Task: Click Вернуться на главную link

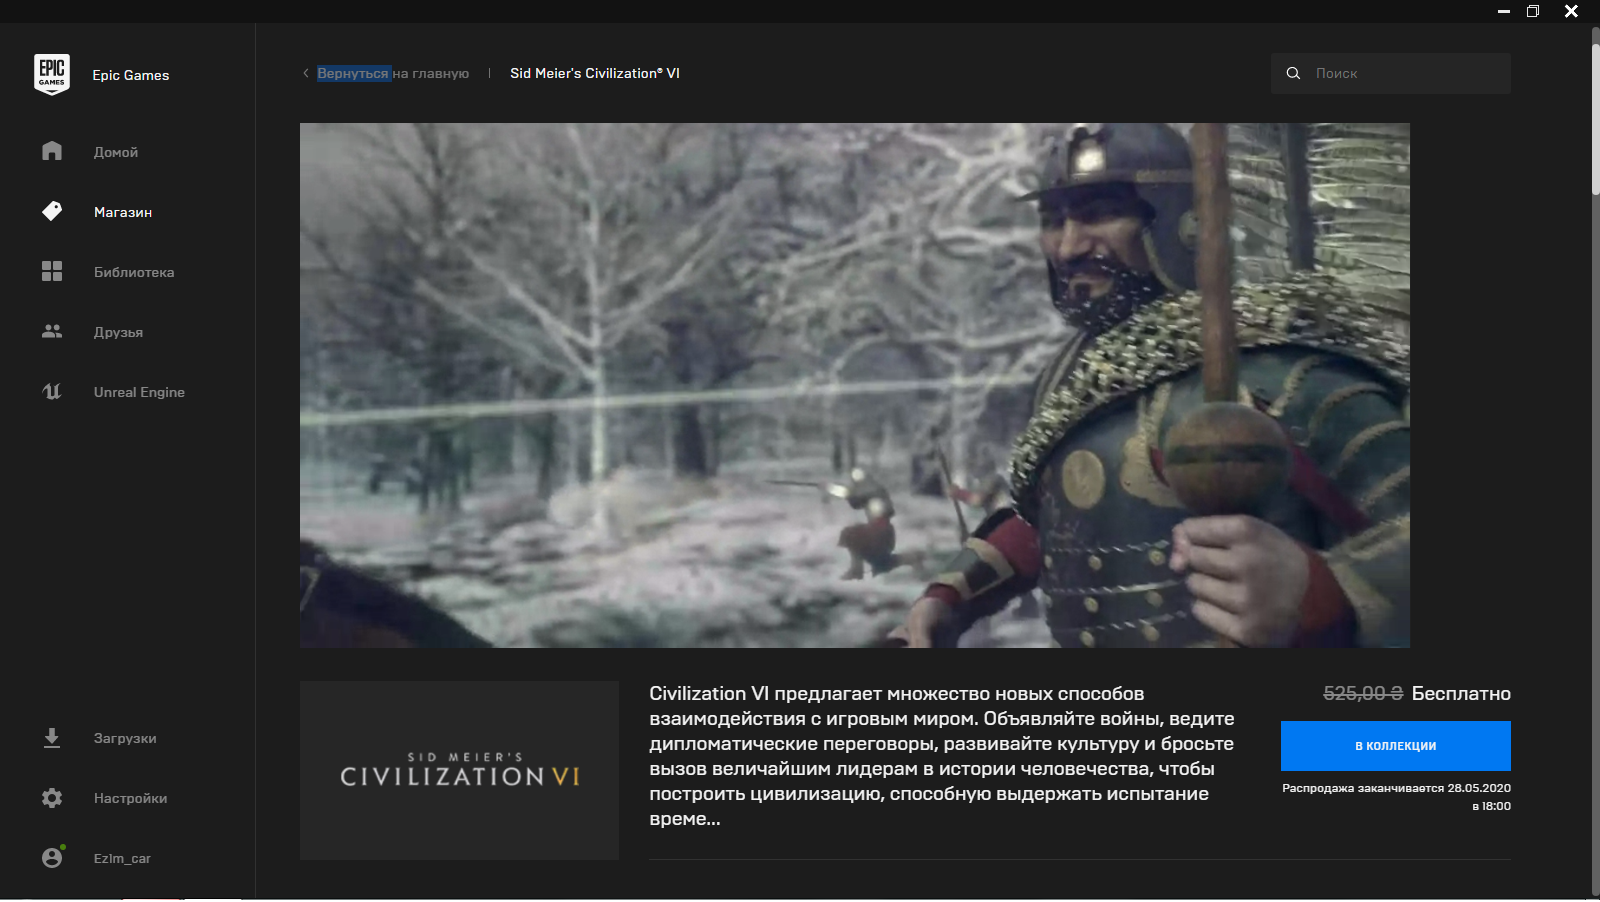Action: pos(393,73)
